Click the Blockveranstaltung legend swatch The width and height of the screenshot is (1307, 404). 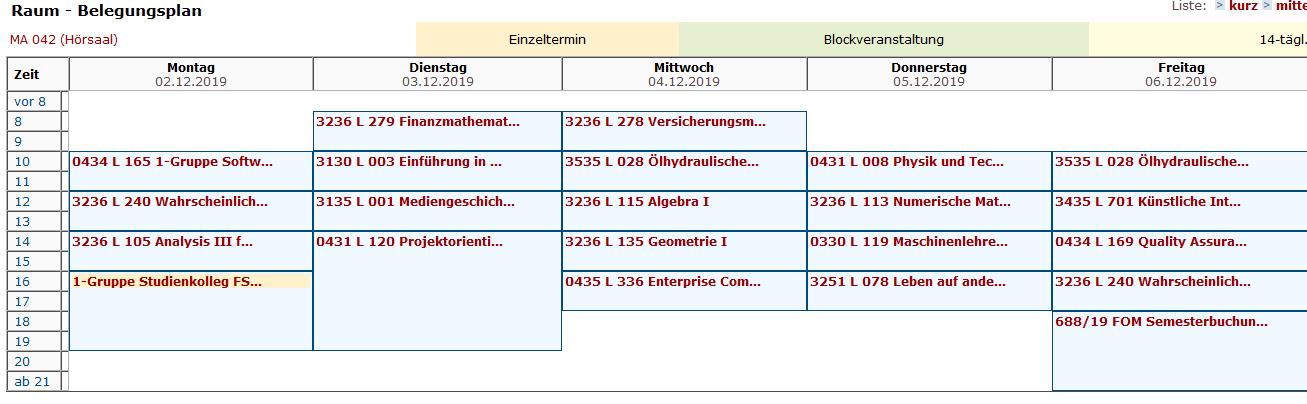883,40
